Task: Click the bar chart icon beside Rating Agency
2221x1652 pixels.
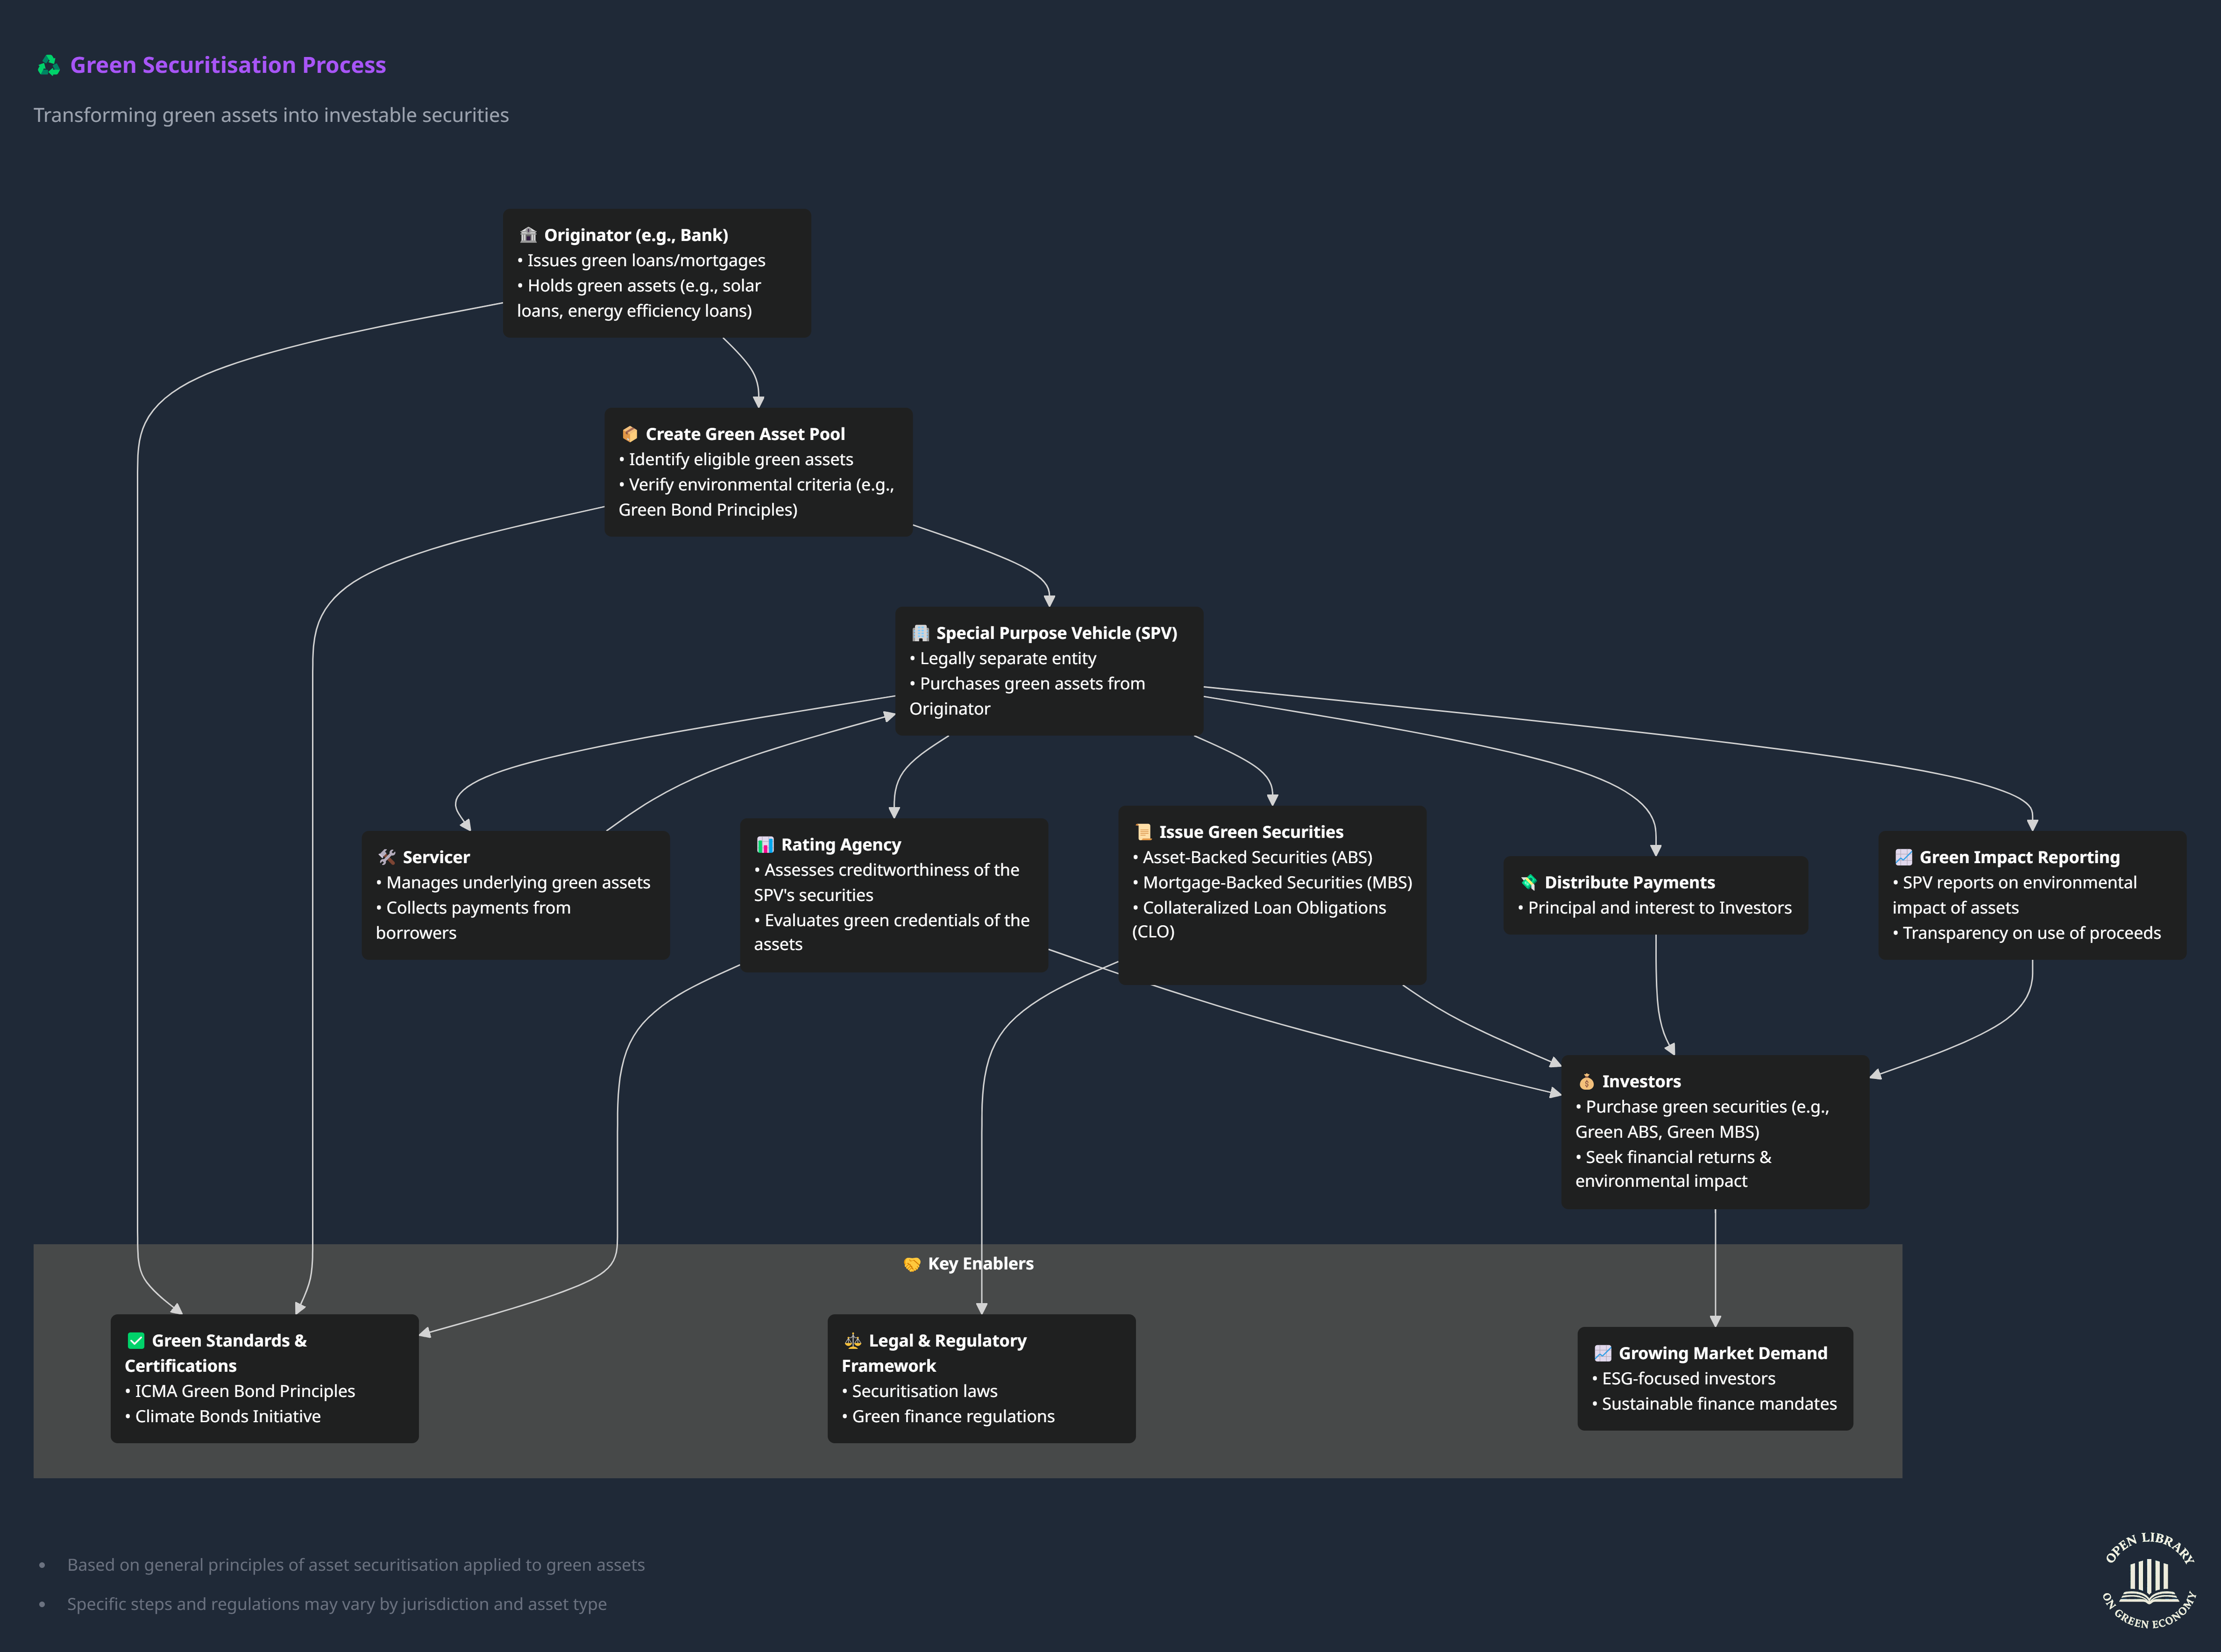Action: pos(765,846)
